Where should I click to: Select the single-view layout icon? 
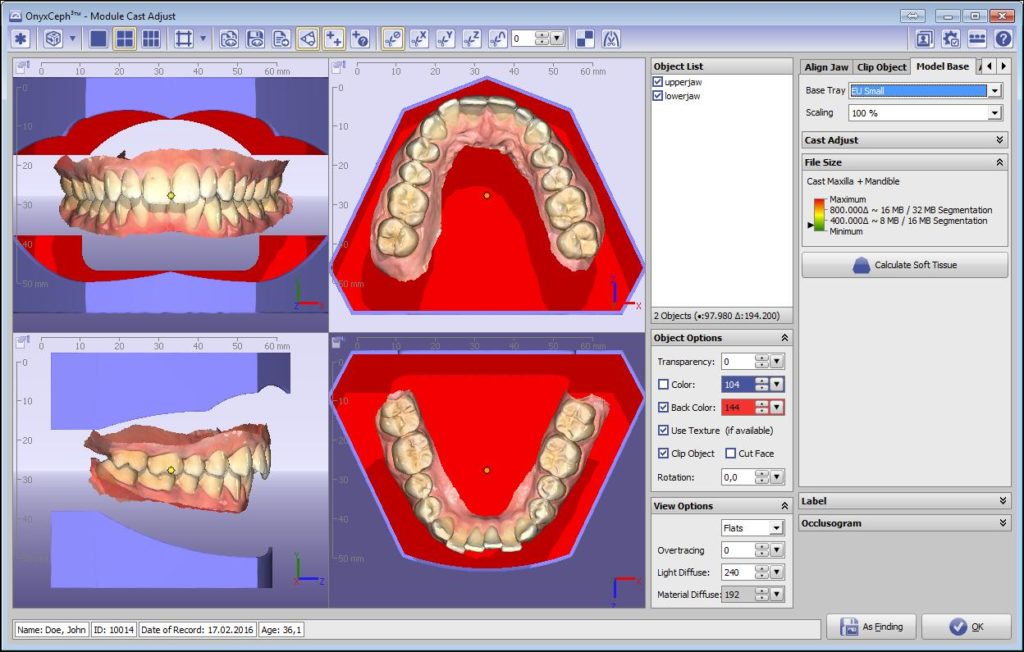(x=98, y=39)
